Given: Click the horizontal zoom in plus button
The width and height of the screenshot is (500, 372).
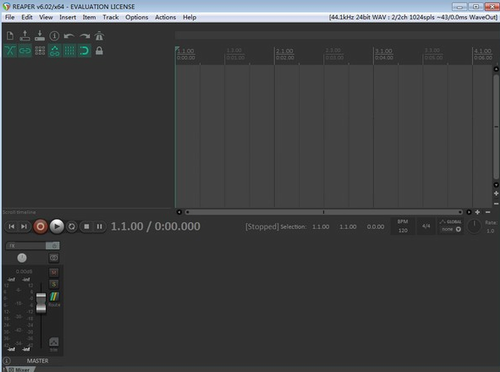Looking at the screenshot, I should tap(477, 212).
